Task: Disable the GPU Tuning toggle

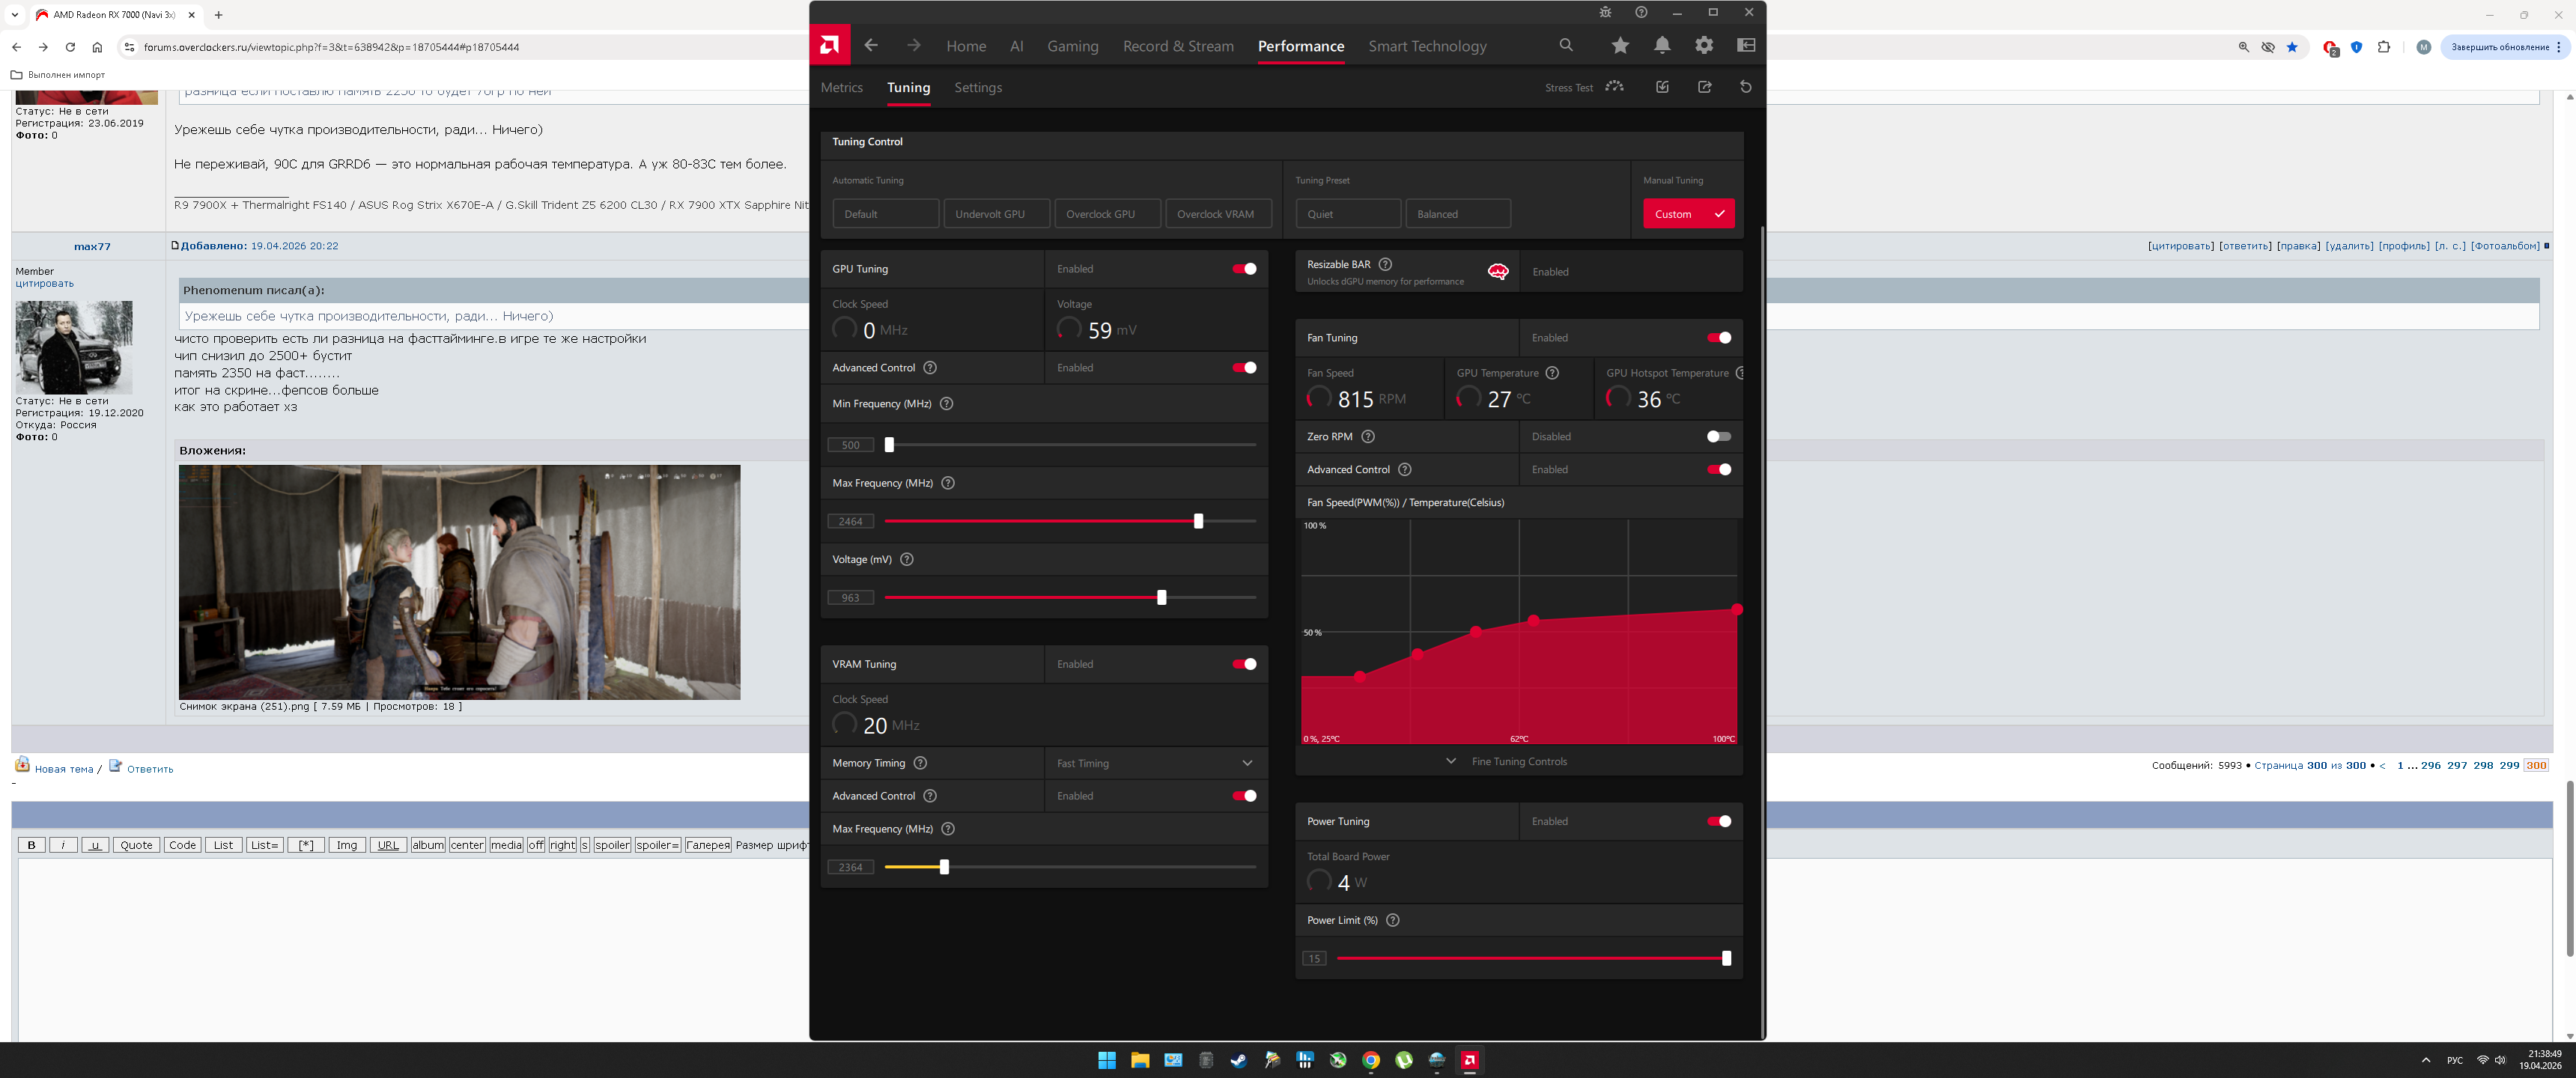Action: coord(1244,269)
